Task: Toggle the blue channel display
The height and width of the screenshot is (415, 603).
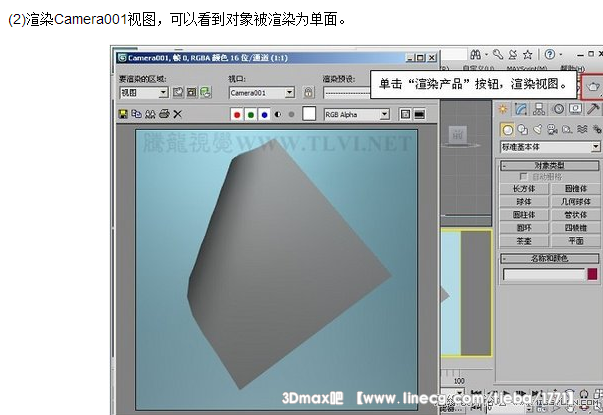Action: [x=263, y=114]
